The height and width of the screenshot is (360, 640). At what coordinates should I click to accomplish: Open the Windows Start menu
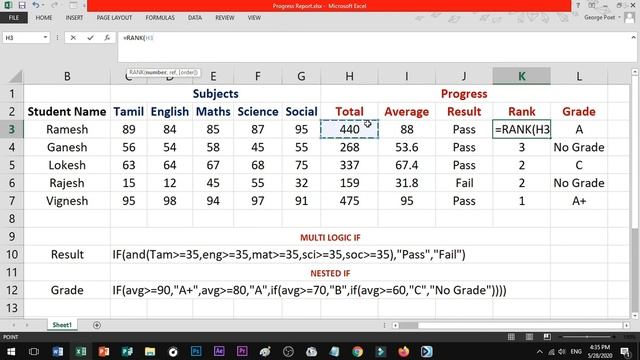point(11,351)
